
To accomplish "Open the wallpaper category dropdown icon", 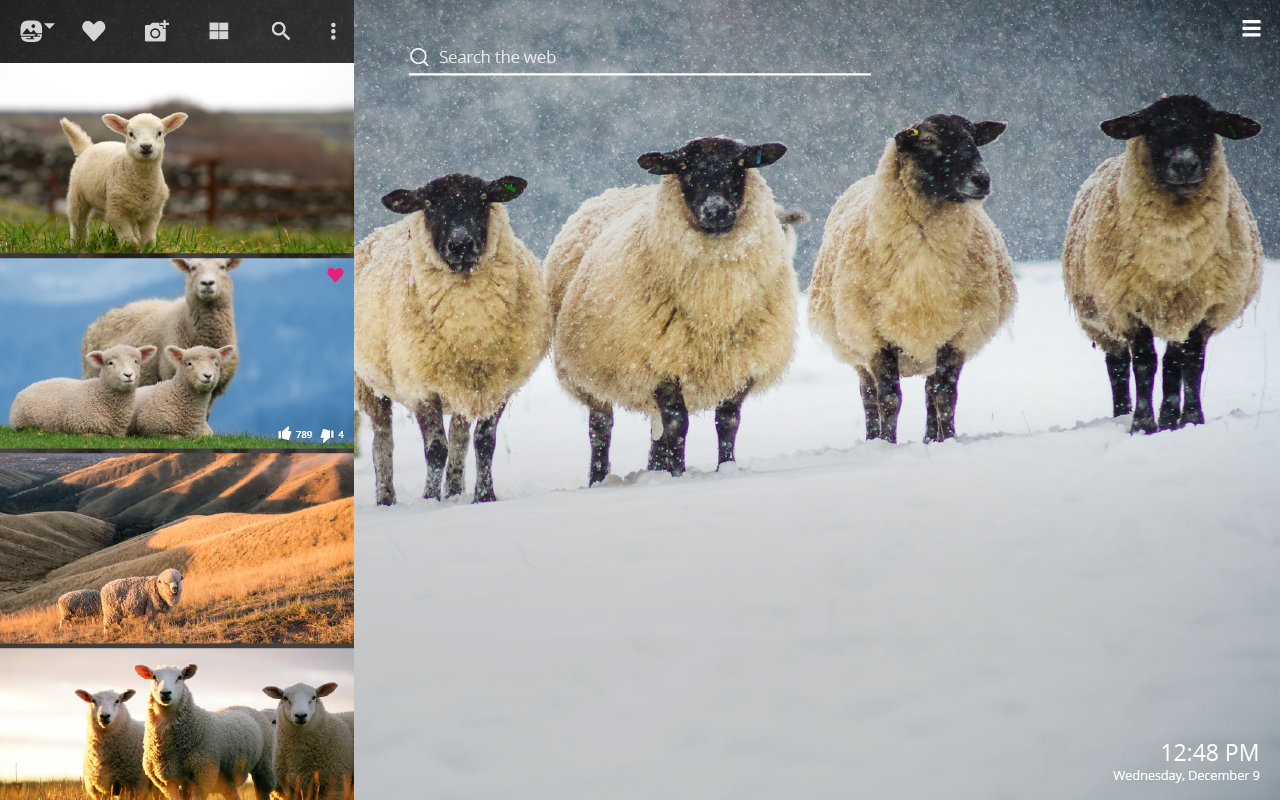I will click(x=37, y=31).
